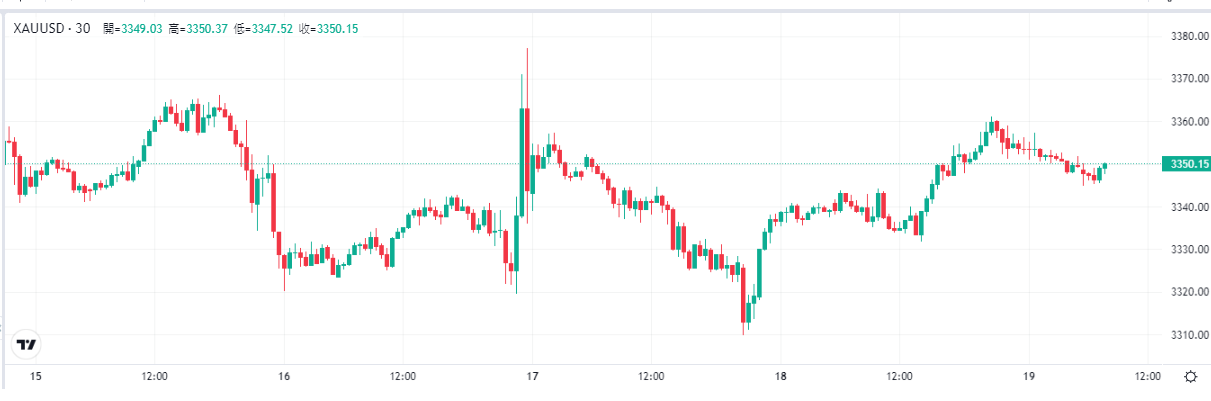Click date label 19 on time axis
The width and height of the screenshot is (1211, 401).
[1028, 377]
